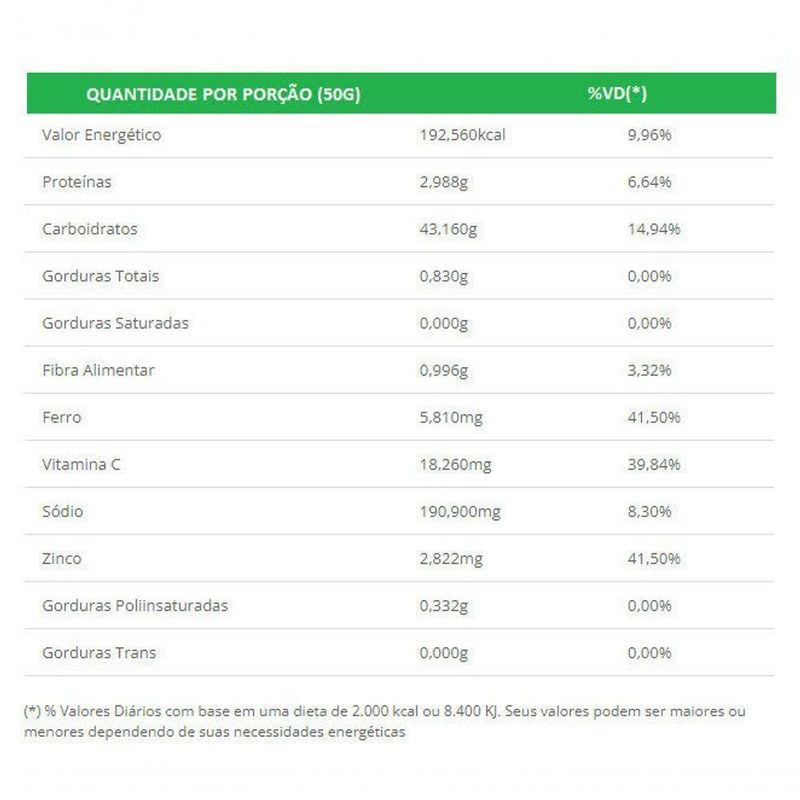Select the Valor Energético row label

102,135
